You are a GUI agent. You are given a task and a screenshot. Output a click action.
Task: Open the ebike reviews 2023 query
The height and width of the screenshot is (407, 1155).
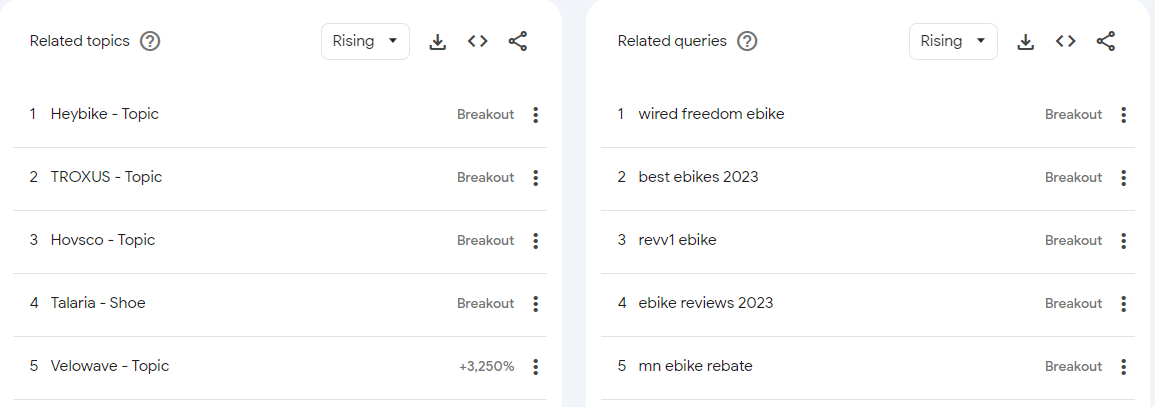tap(705, 303)
